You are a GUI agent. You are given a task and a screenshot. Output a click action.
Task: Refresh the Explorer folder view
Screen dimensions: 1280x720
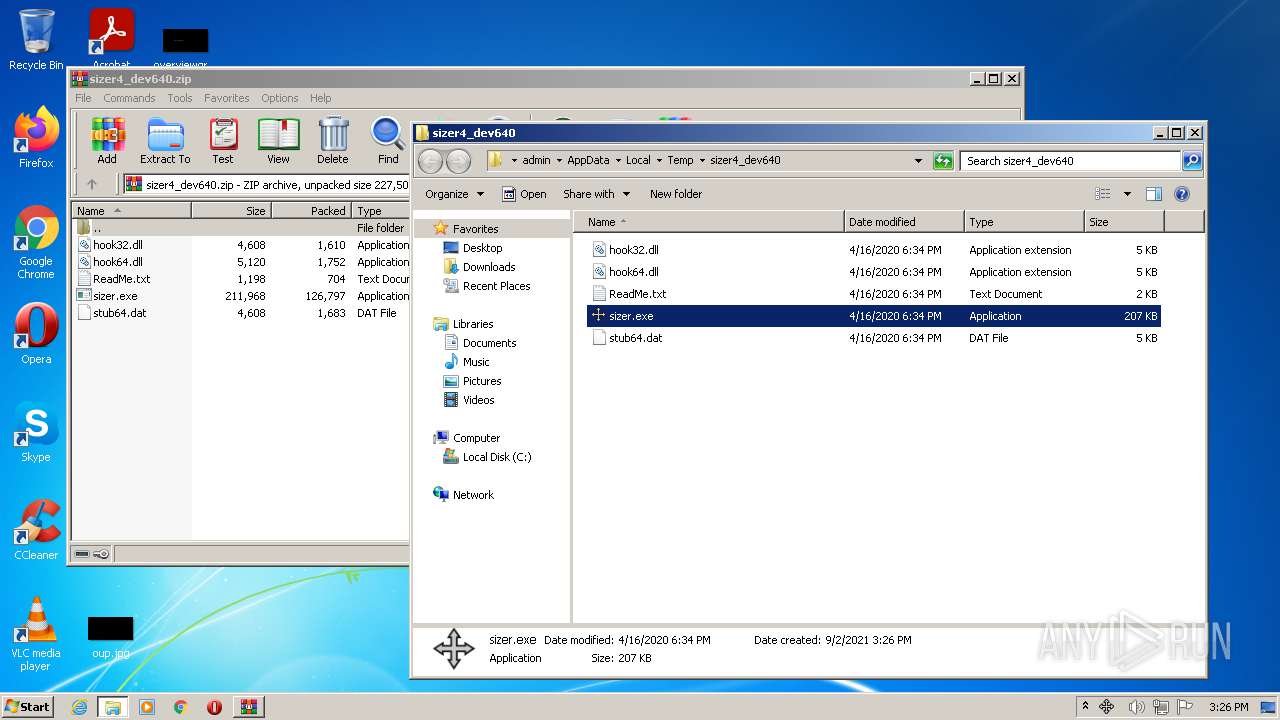943,160
